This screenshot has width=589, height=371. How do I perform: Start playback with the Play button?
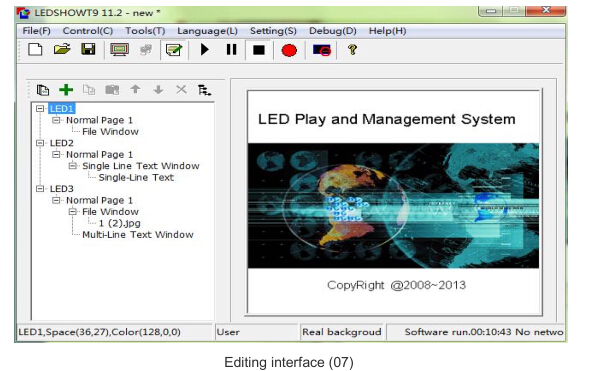[205, 50]
